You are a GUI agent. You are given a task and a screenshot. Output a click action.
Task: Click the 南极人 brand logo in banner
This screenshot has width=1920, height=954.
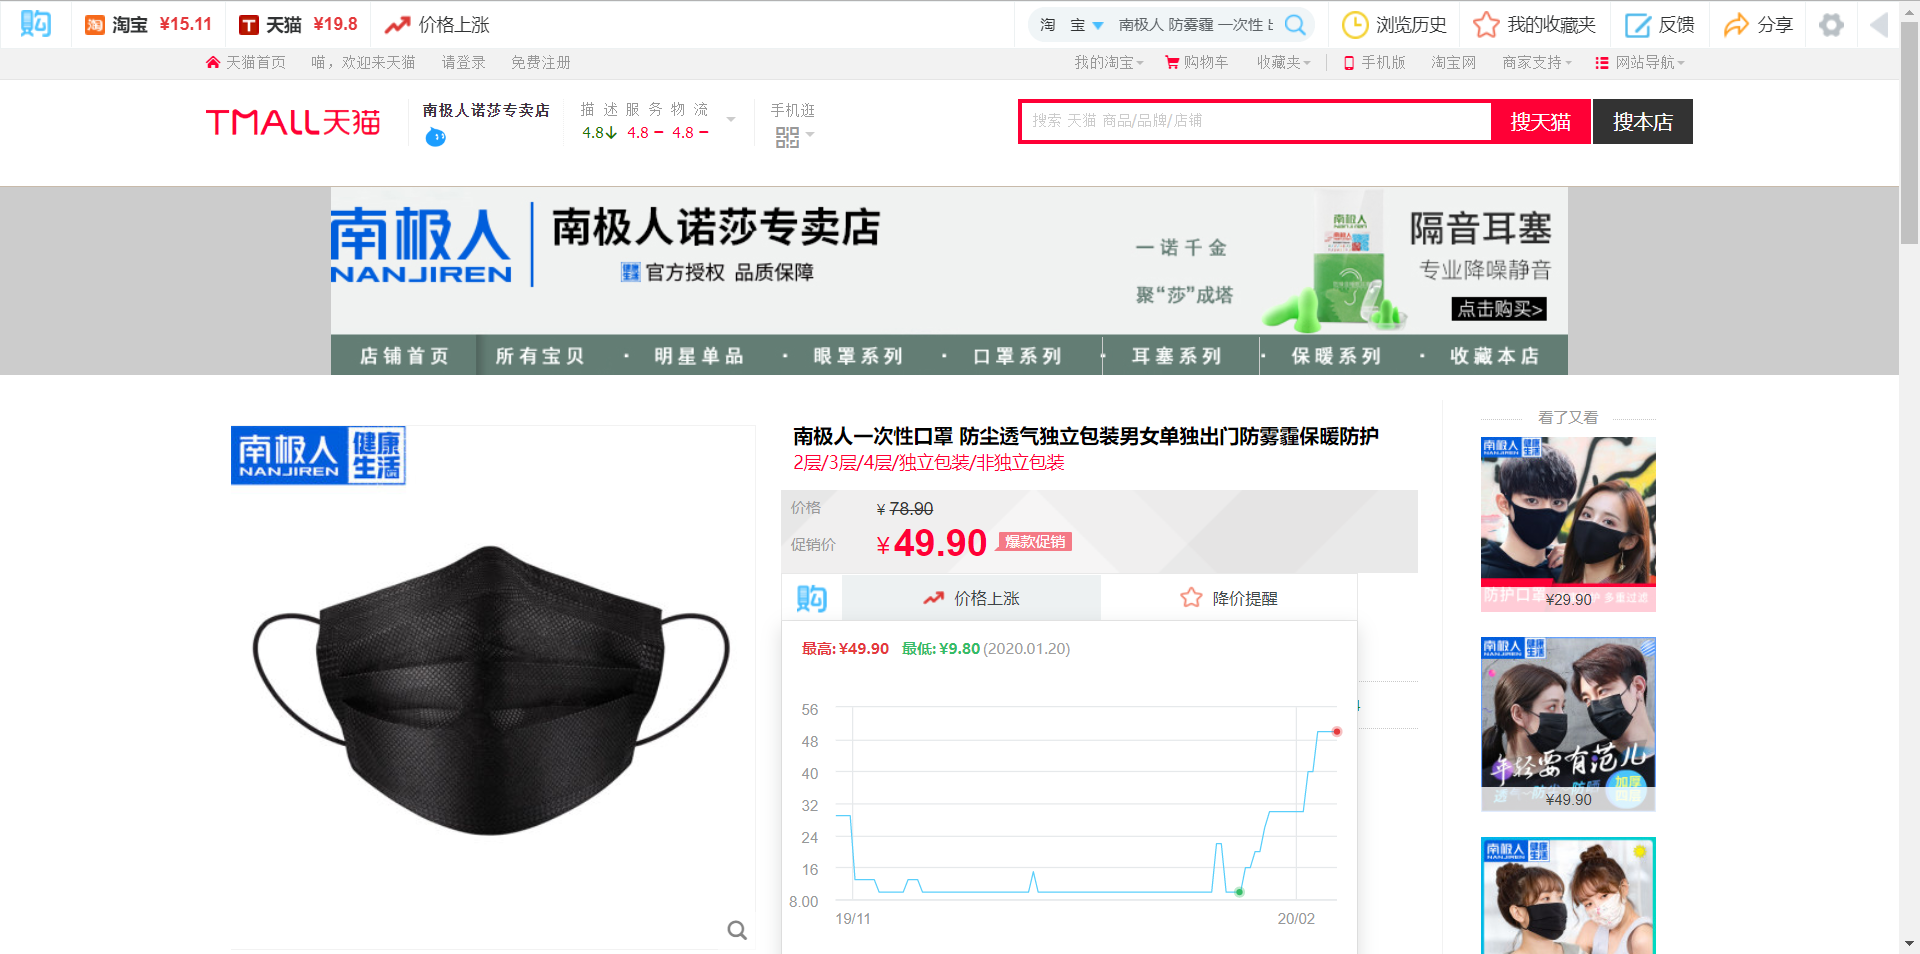(421, 245)
